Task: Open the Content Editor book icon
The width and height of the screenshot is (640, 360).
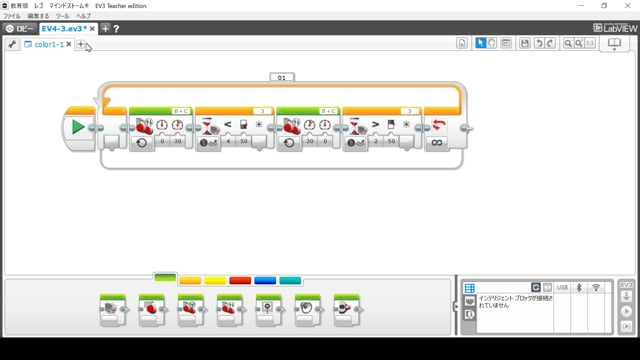Action: [614, 43]
